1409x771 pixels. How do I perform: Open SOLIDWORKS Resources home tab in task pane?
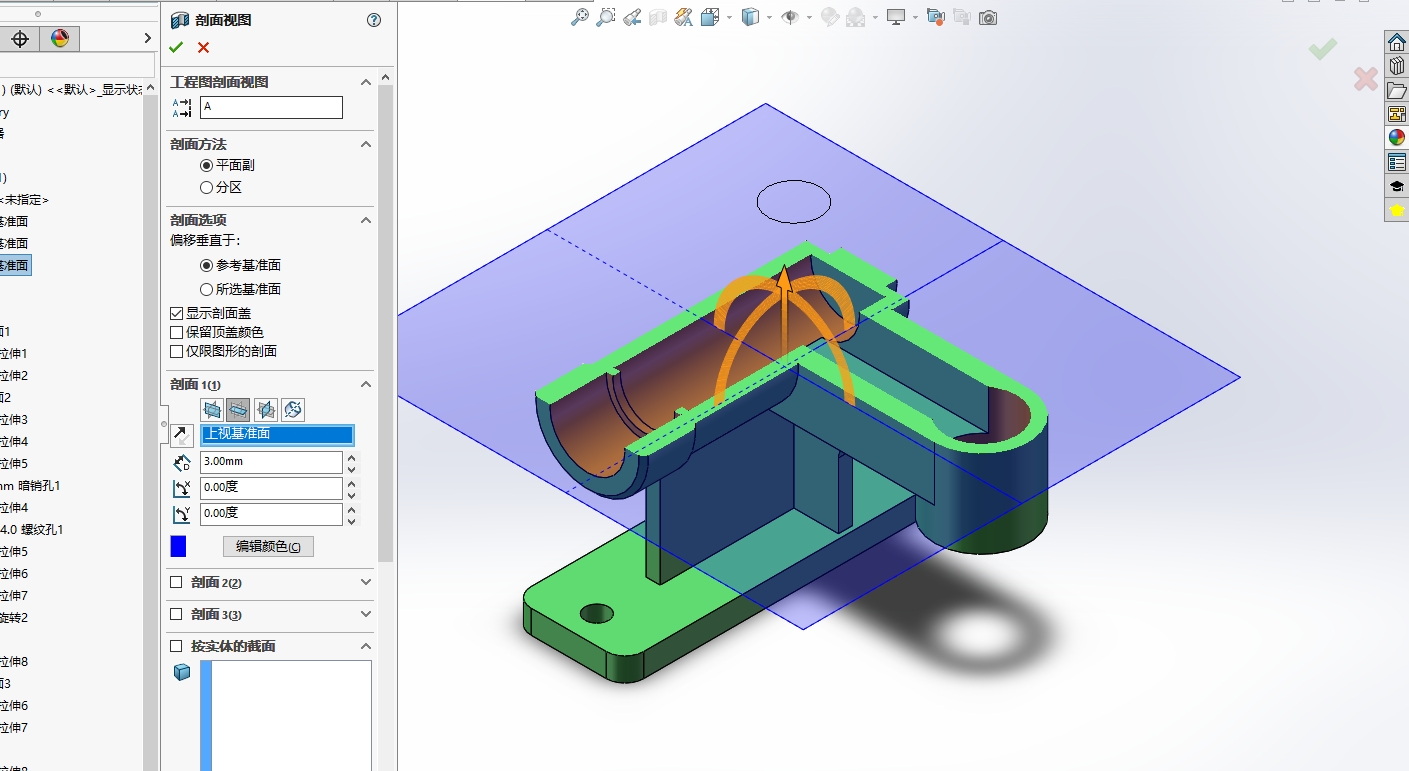(x=1397, y=41)
